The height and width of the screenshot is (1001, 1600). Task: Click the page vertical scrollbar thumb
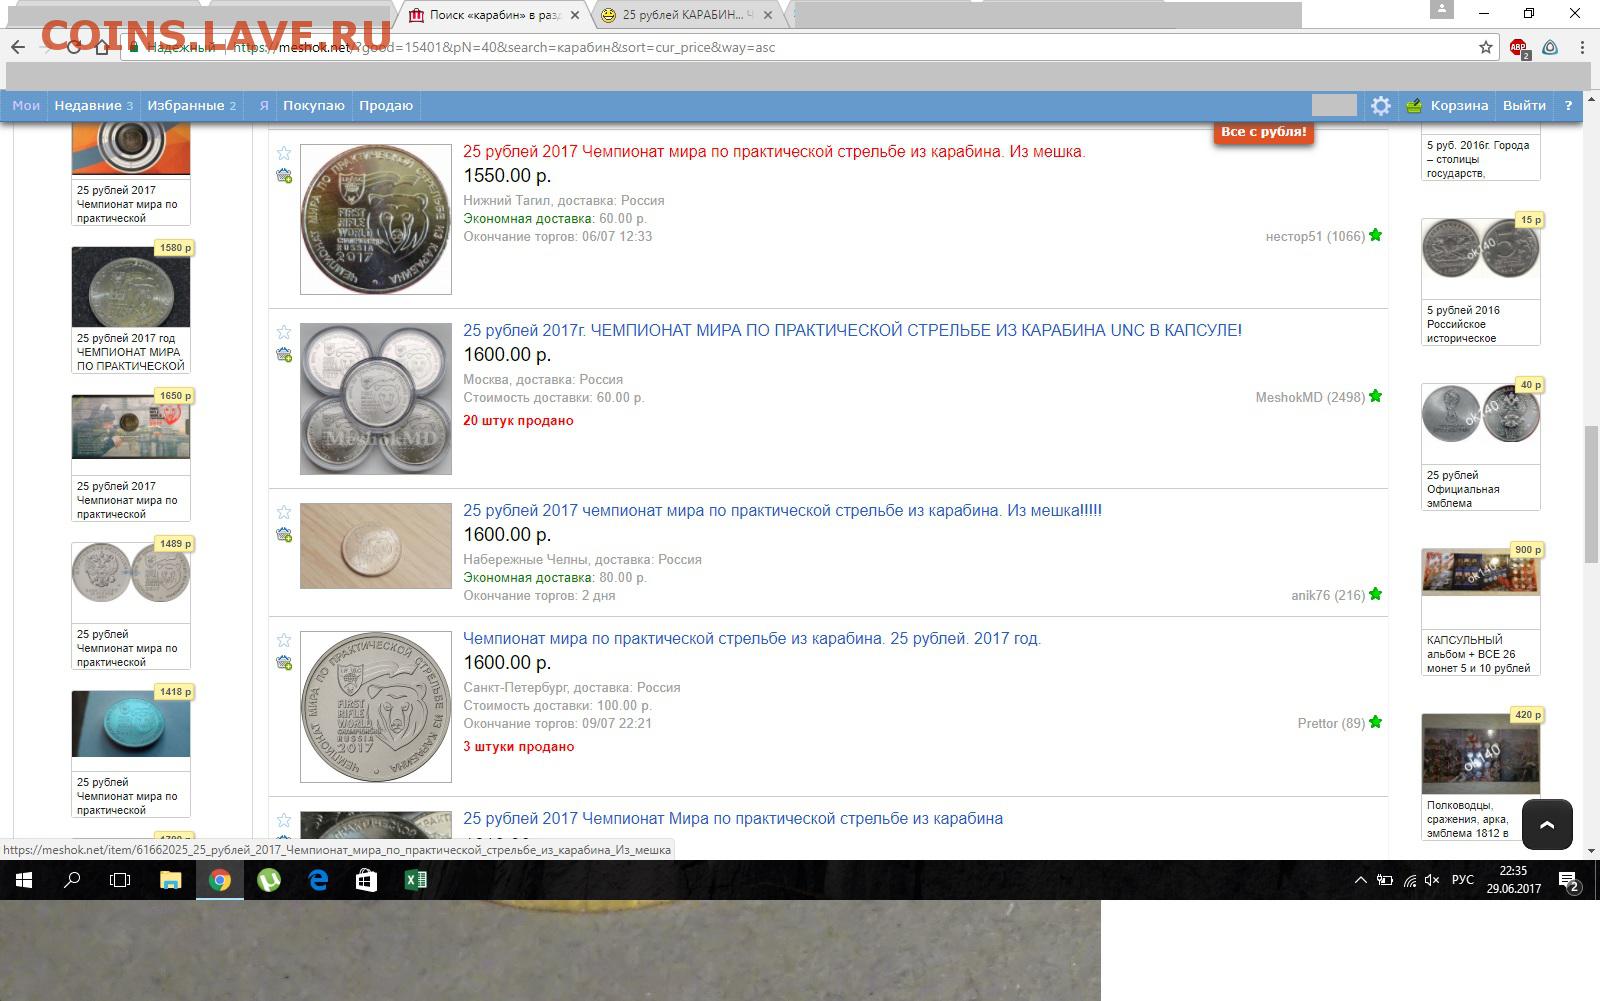coord(1591,495)
